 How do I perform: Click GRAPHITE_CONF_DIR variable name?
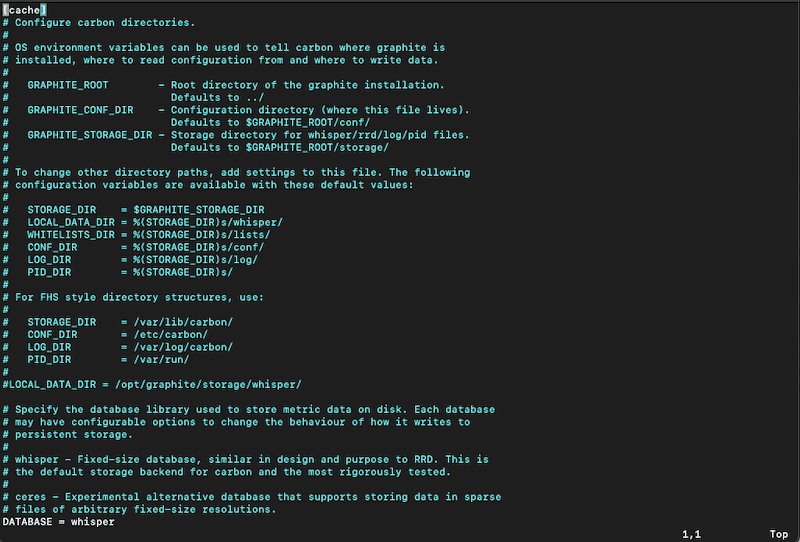coord(81,110)
